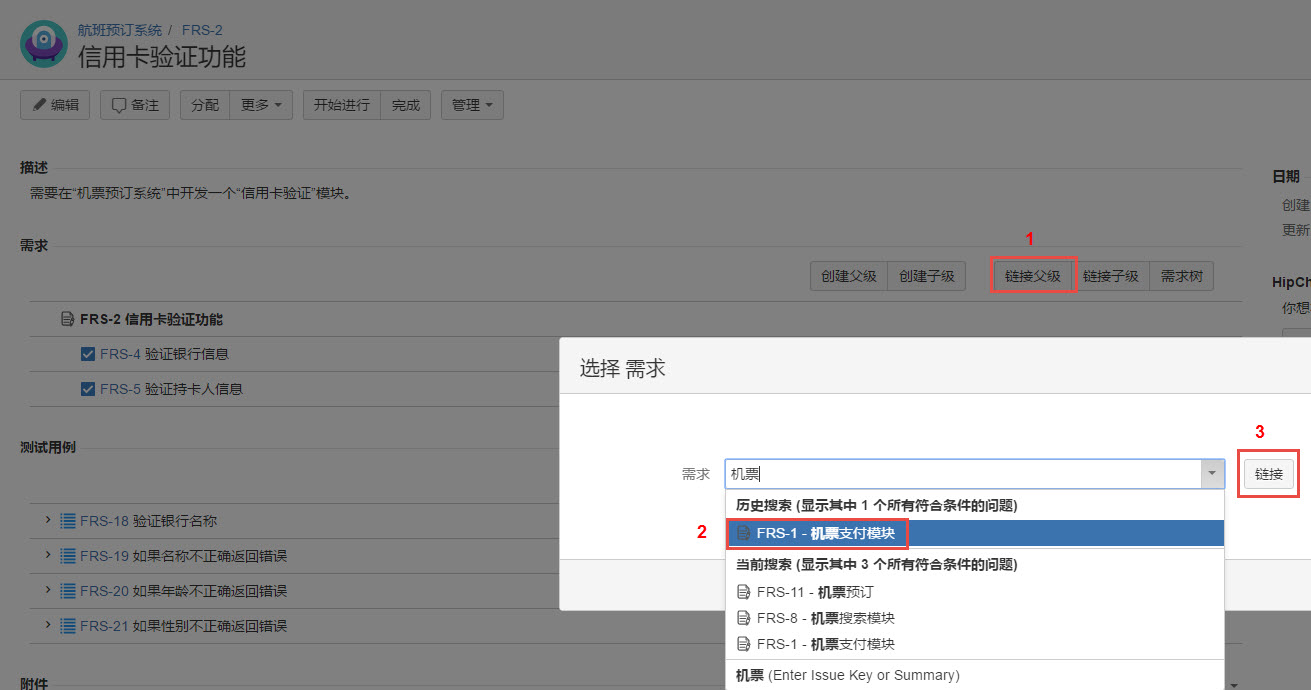Click the 创建子级 button

pyautogui.click(x=927, y=277)
